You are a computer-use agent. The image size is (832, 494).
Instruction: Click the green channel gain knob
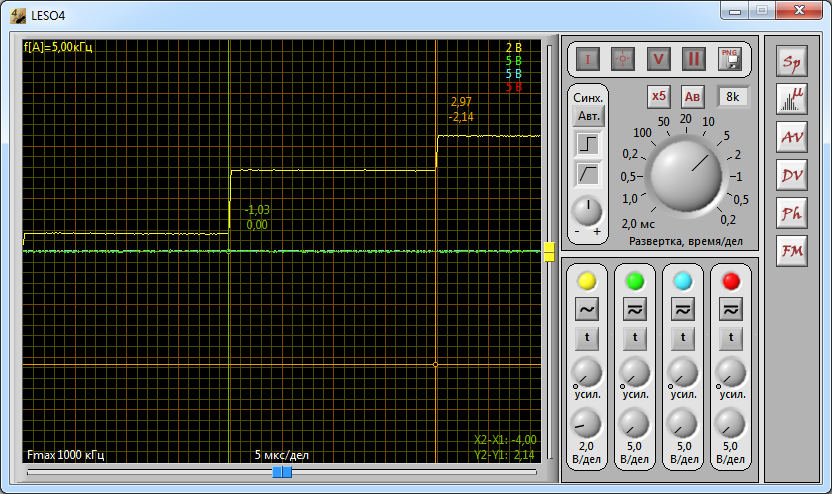[x=634, y=373]
